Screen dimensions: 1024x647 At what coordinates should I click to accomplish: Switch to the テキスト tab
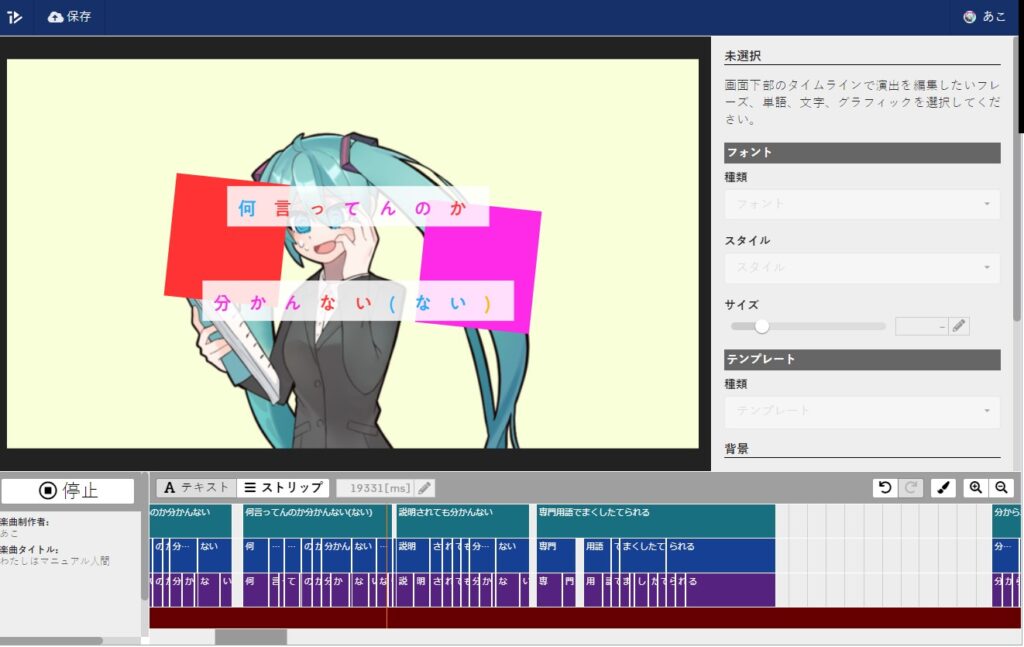[x=196, y=488]
